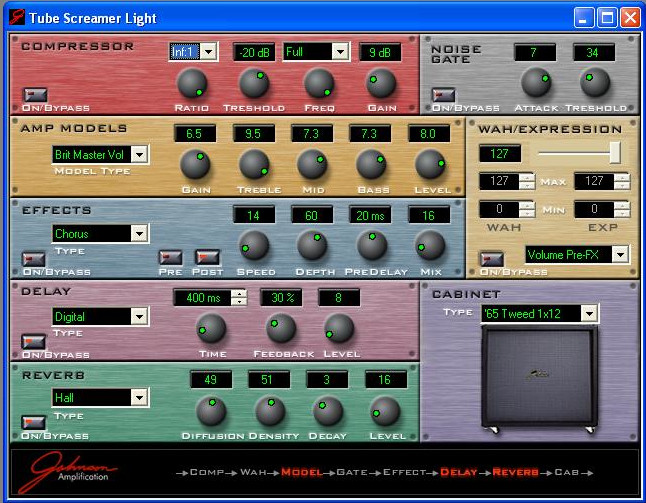Select the Comp stage in signal chain
The width and height of the screenshot is (646, 503).
point(207,472)
